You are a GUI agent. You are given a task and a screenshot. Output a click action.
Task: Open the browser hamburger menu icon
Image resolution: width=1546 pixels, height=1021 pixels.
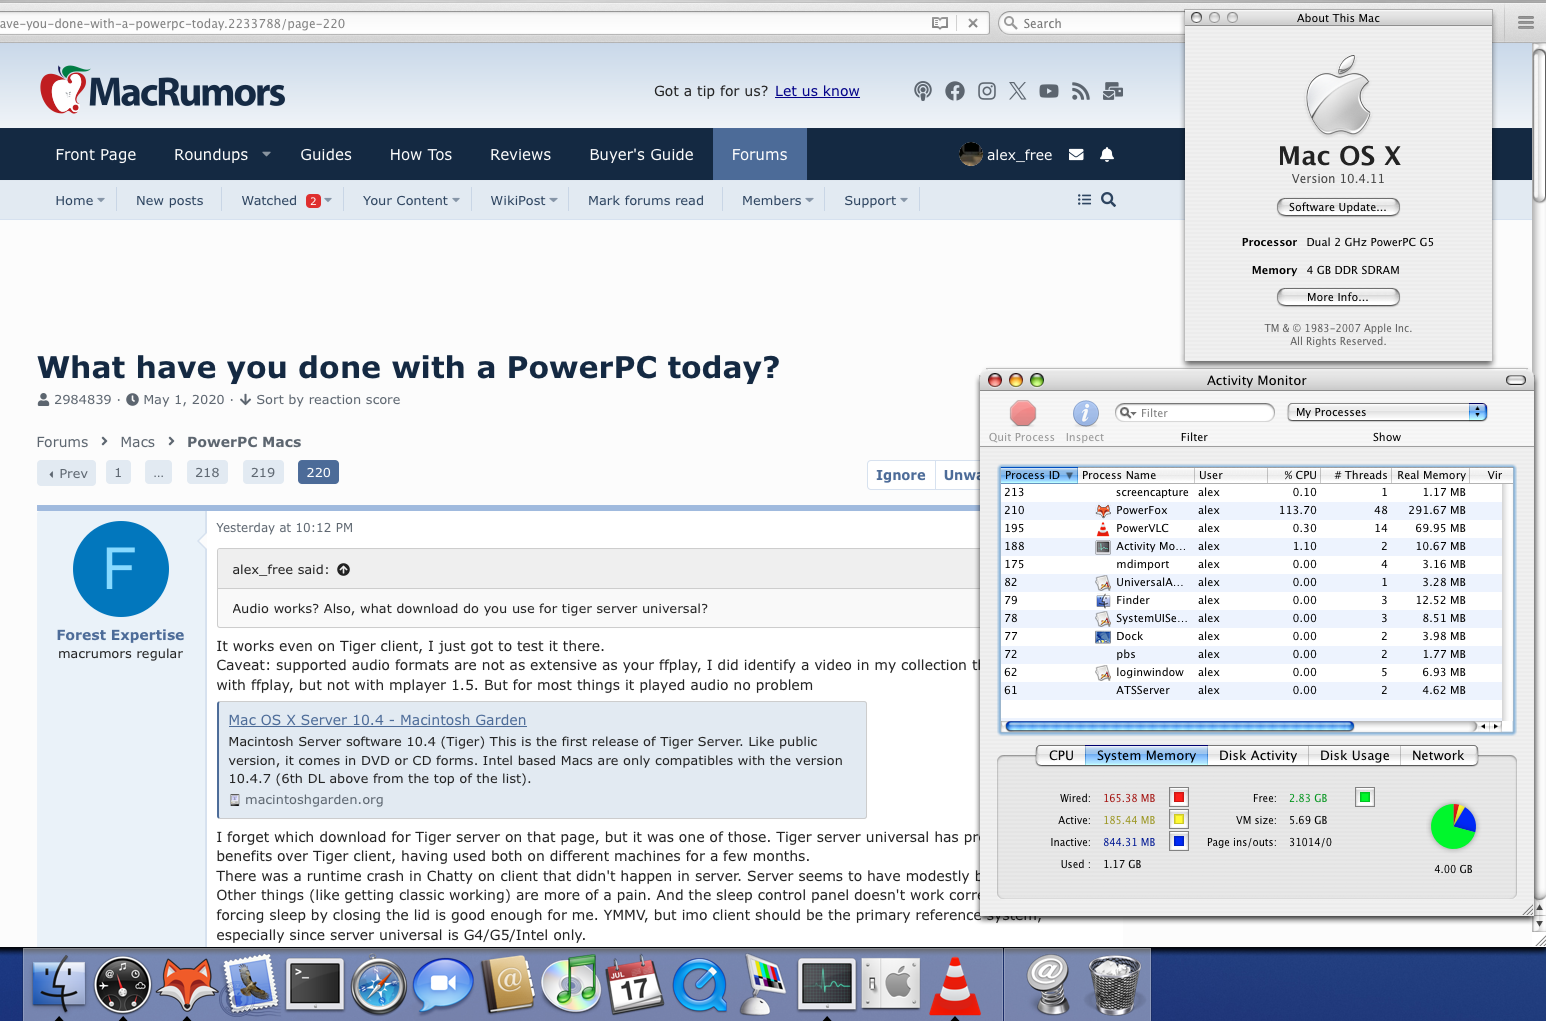click(x=1526, y=22)
